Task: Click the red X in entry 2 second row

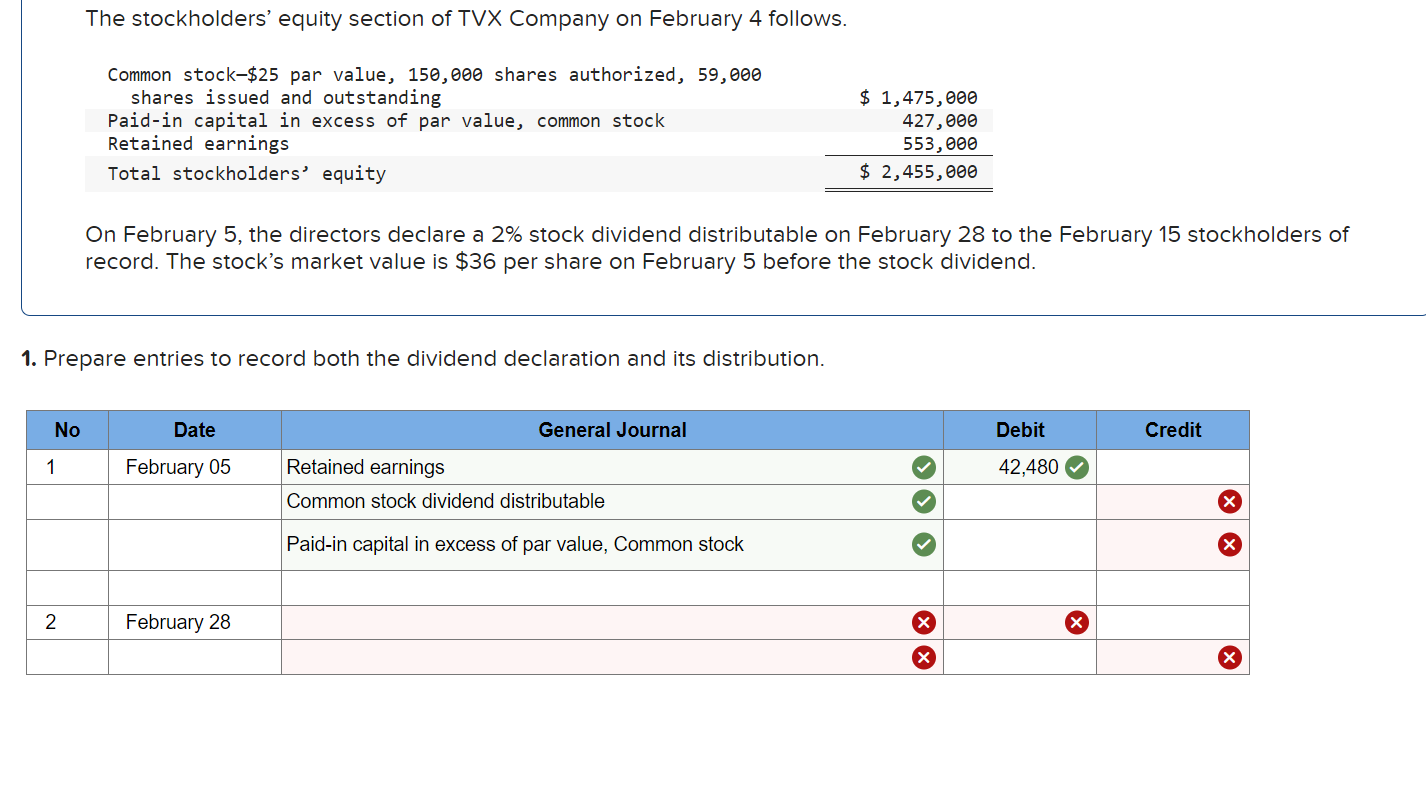Action: pyautogui.click(x=923, y=657)
